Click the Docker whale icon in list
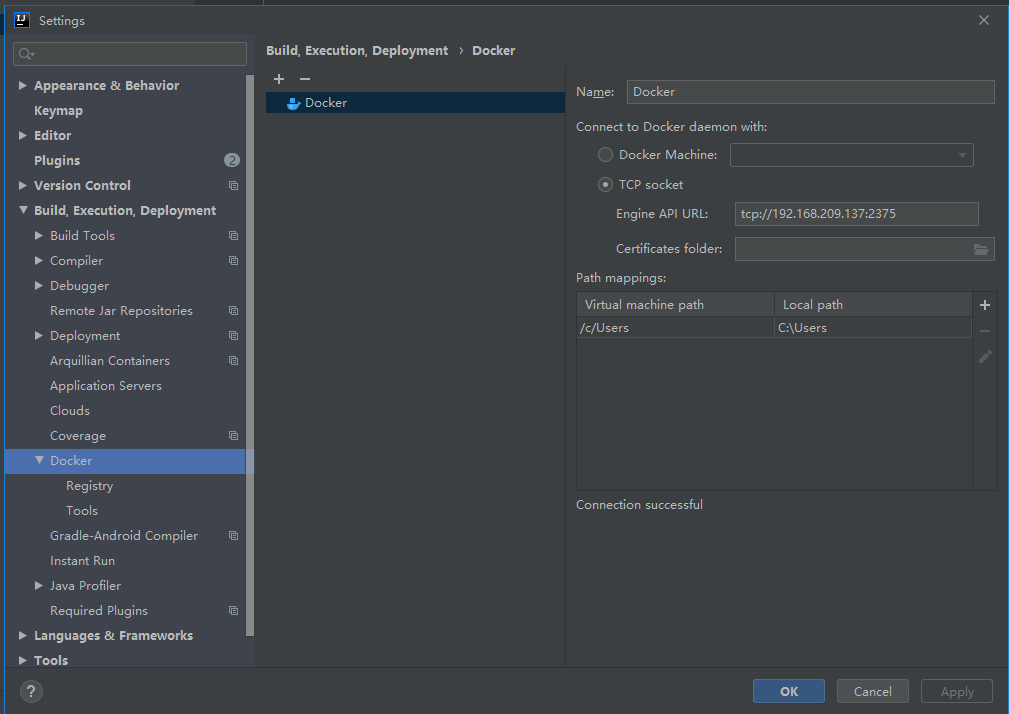 pos(293,103)
